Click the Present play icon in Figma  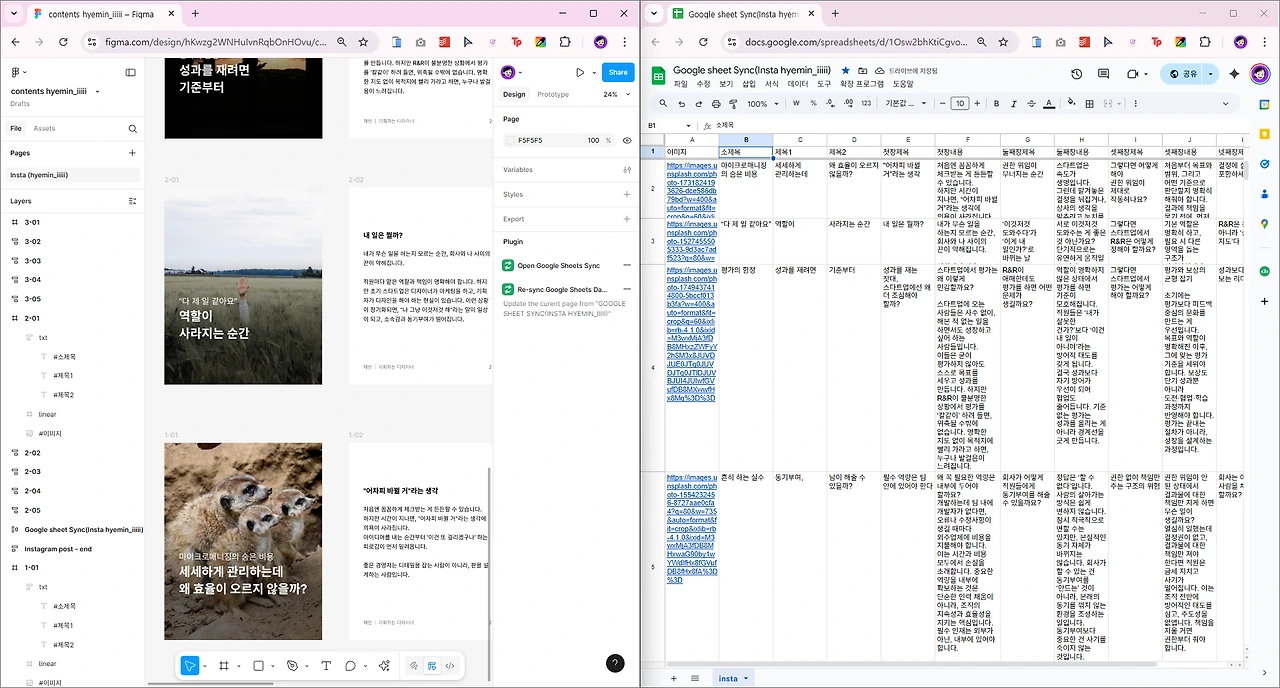coord(580,72)
